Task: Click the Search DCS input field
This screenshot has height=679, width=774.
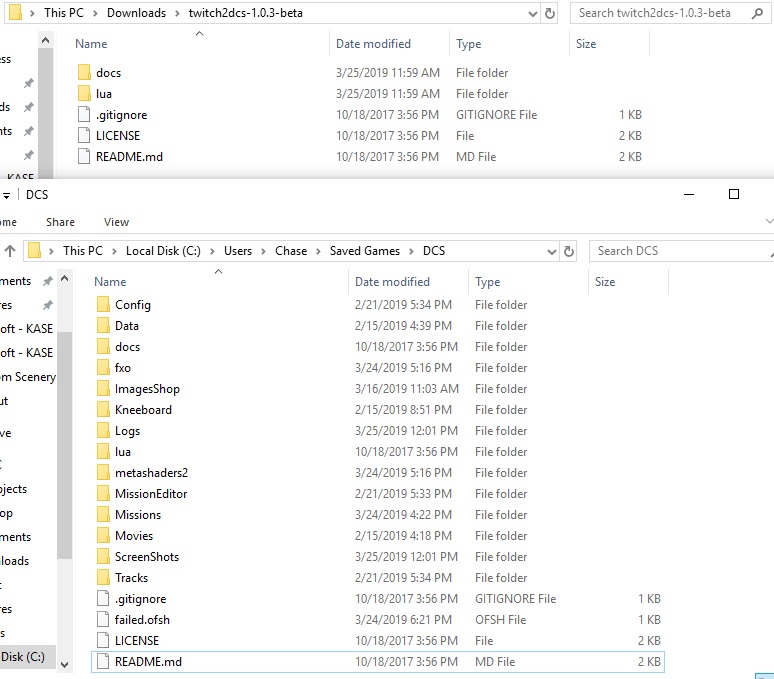Action: 681,251
